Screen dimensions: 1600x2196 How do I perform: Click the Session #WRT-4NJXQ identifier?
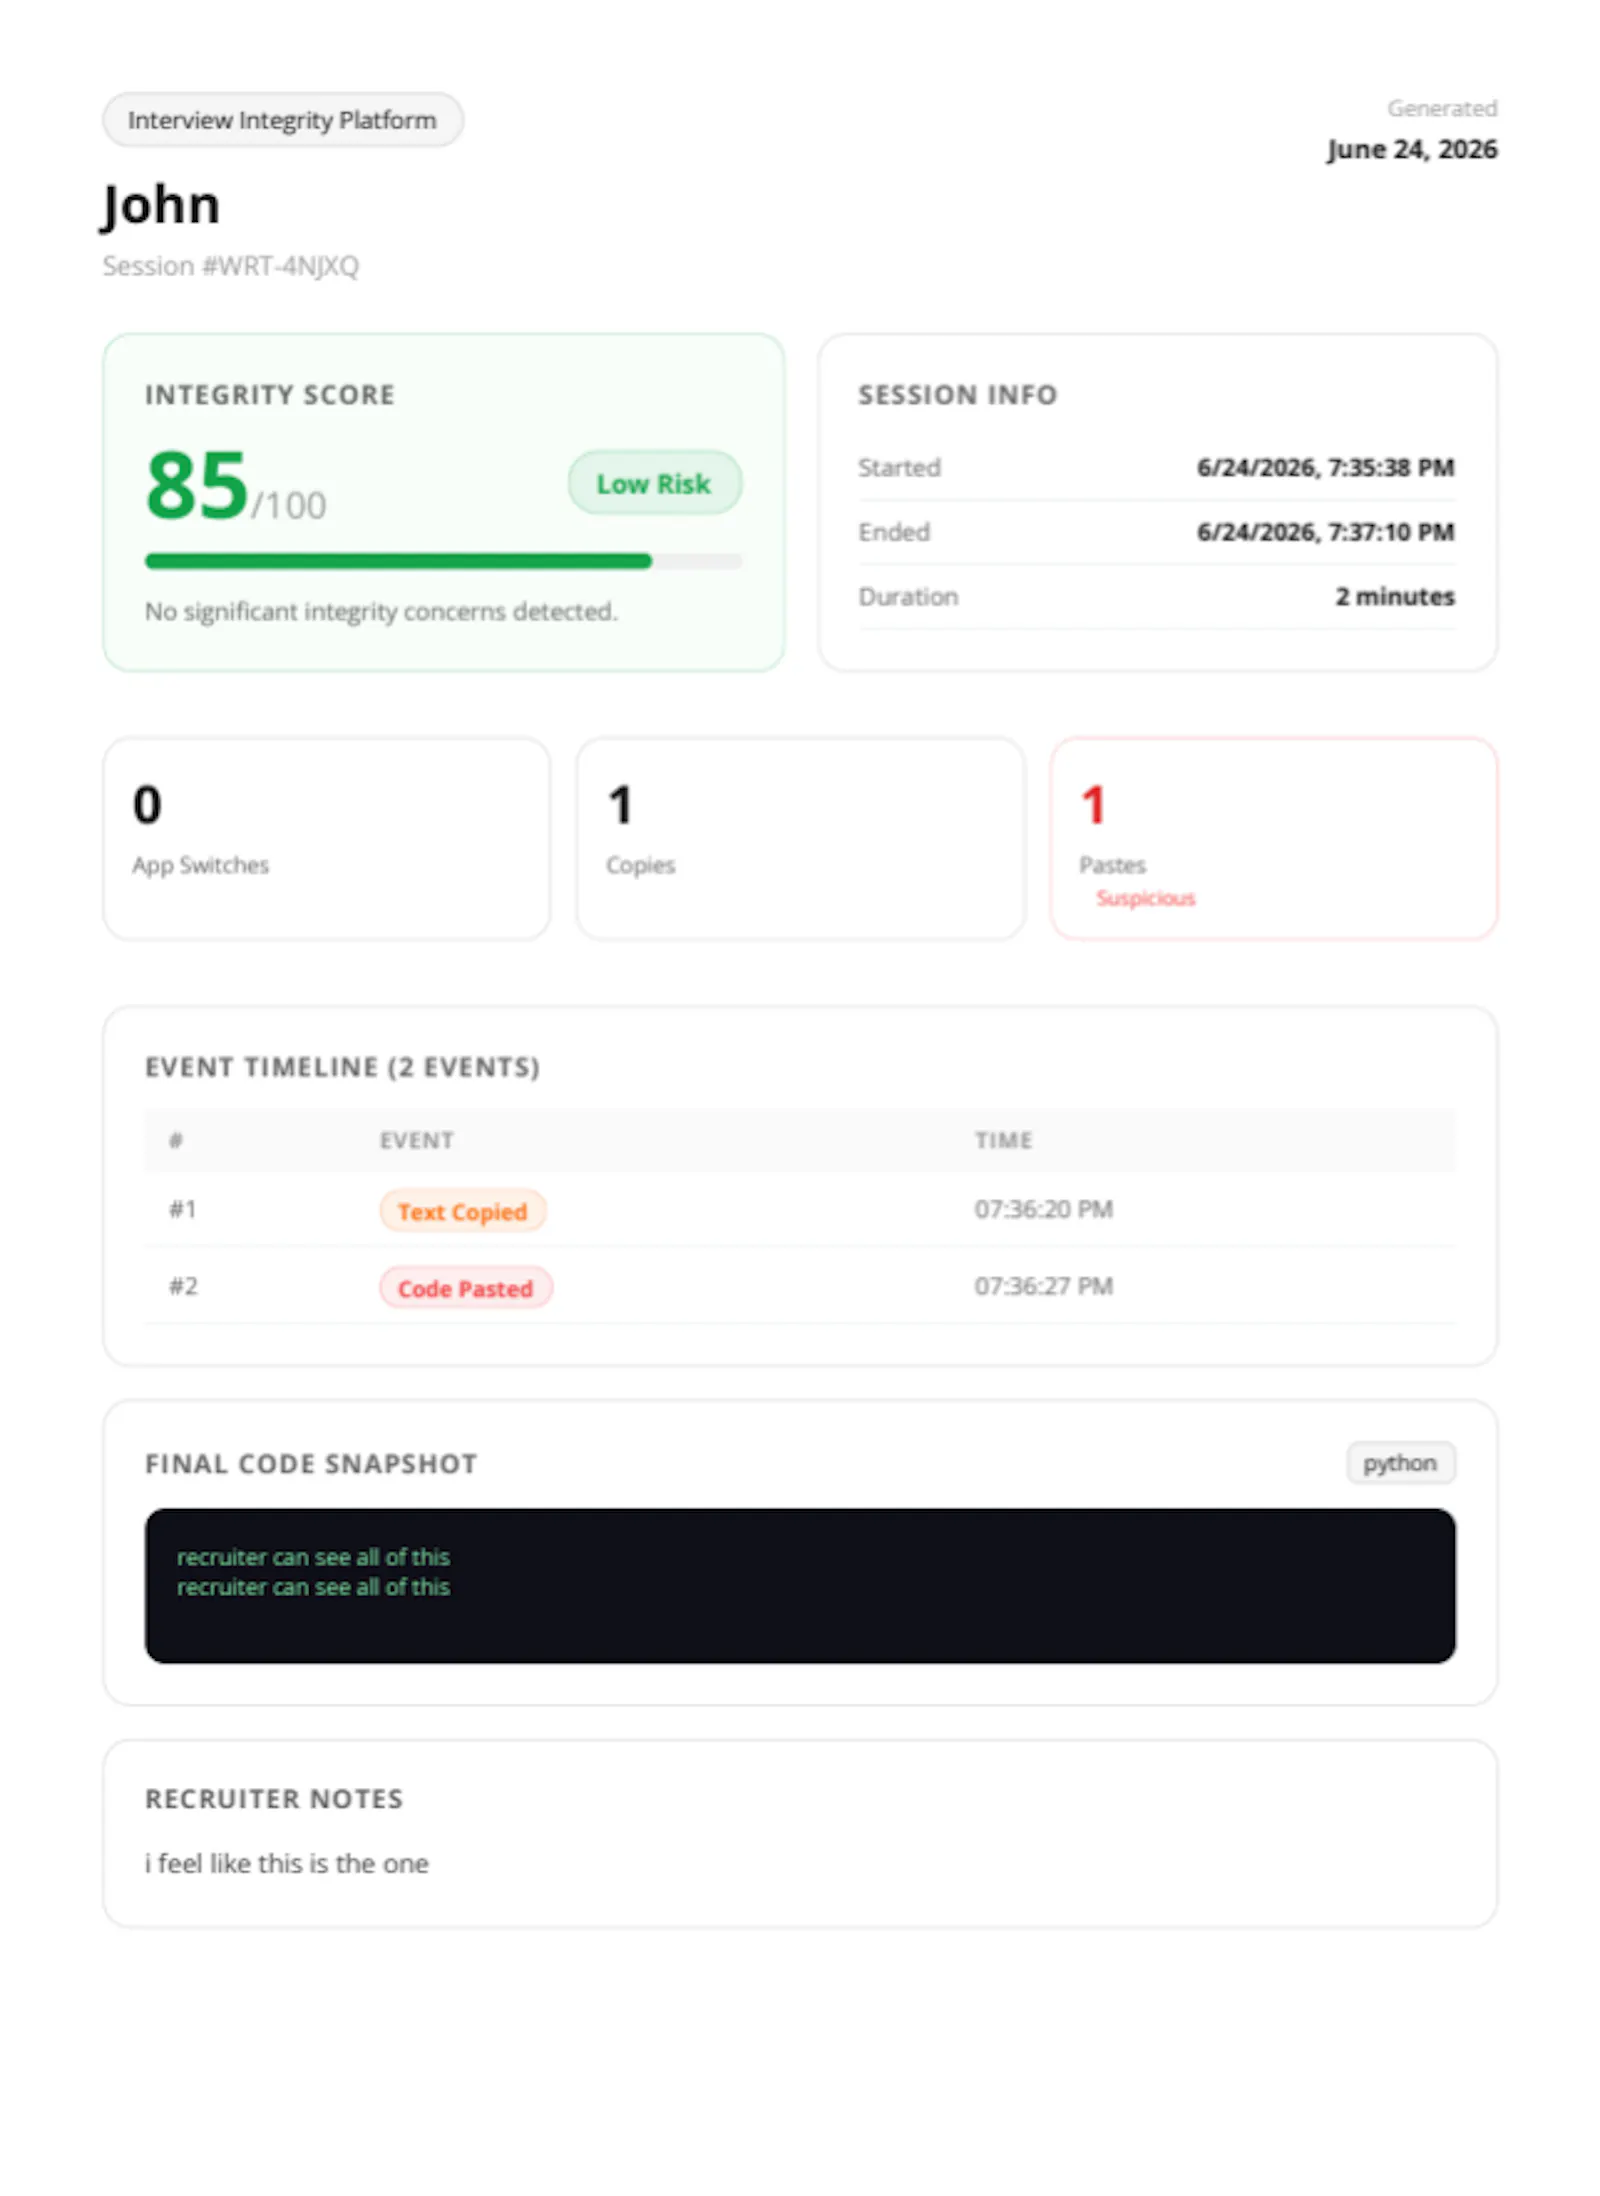click(230, 266)
